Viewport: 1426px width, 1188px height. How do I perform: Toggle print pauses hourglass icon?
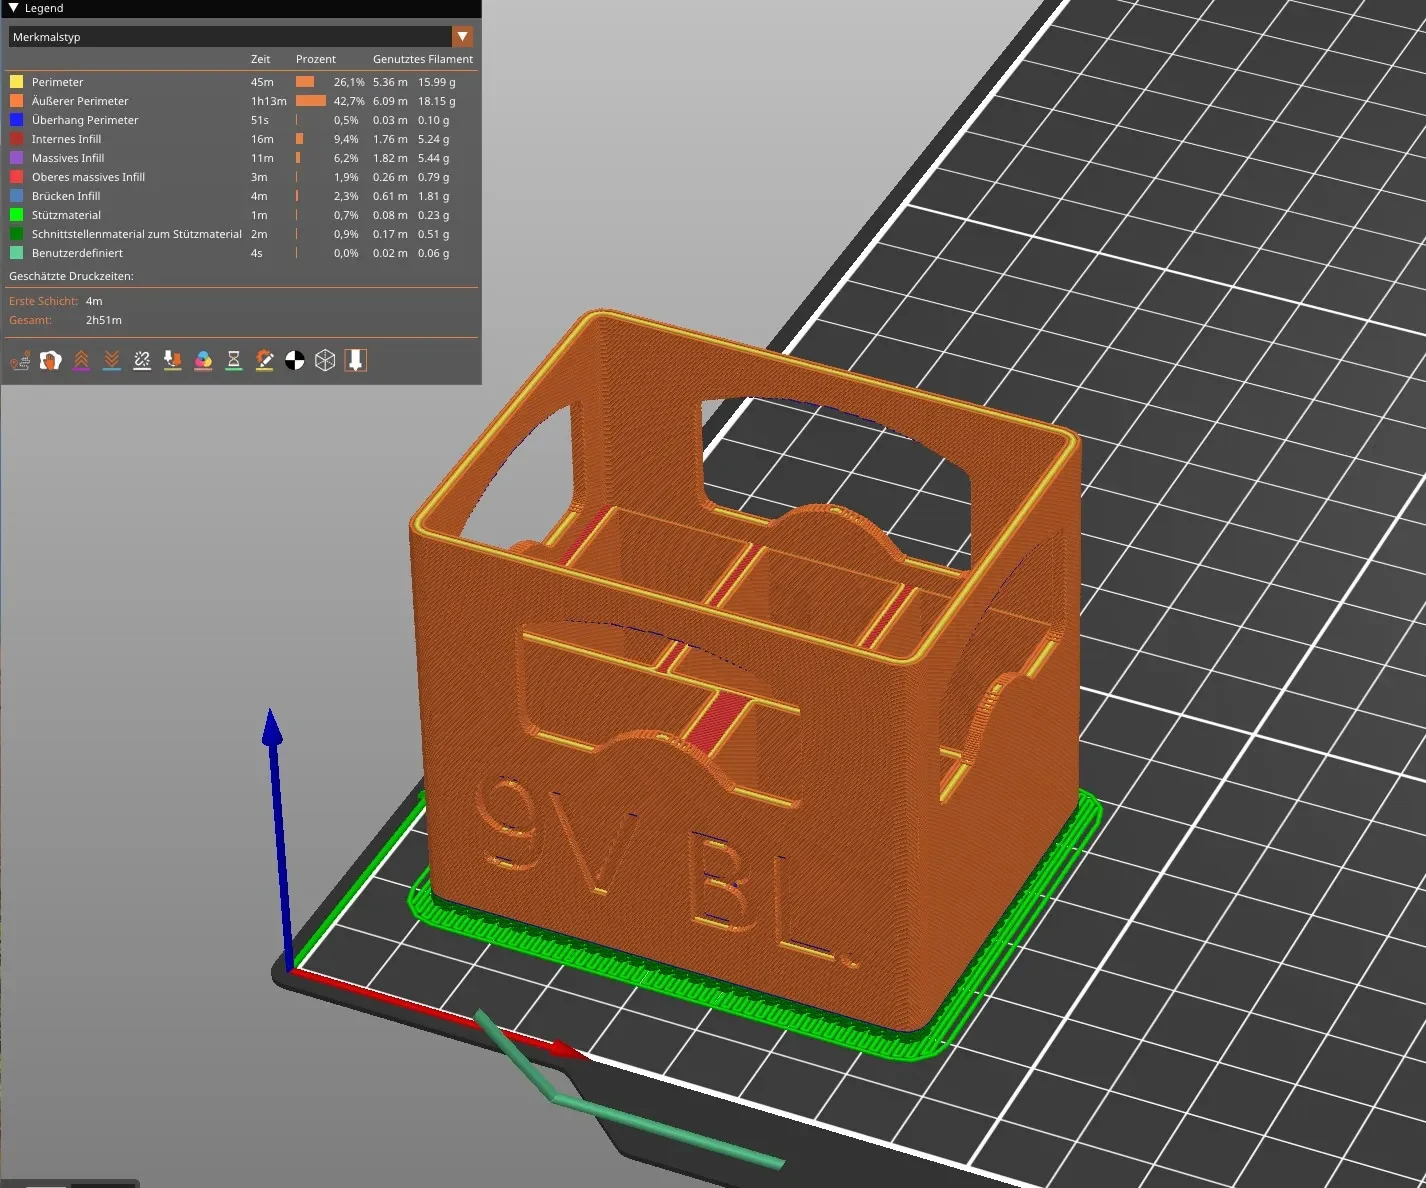[234, 360]
